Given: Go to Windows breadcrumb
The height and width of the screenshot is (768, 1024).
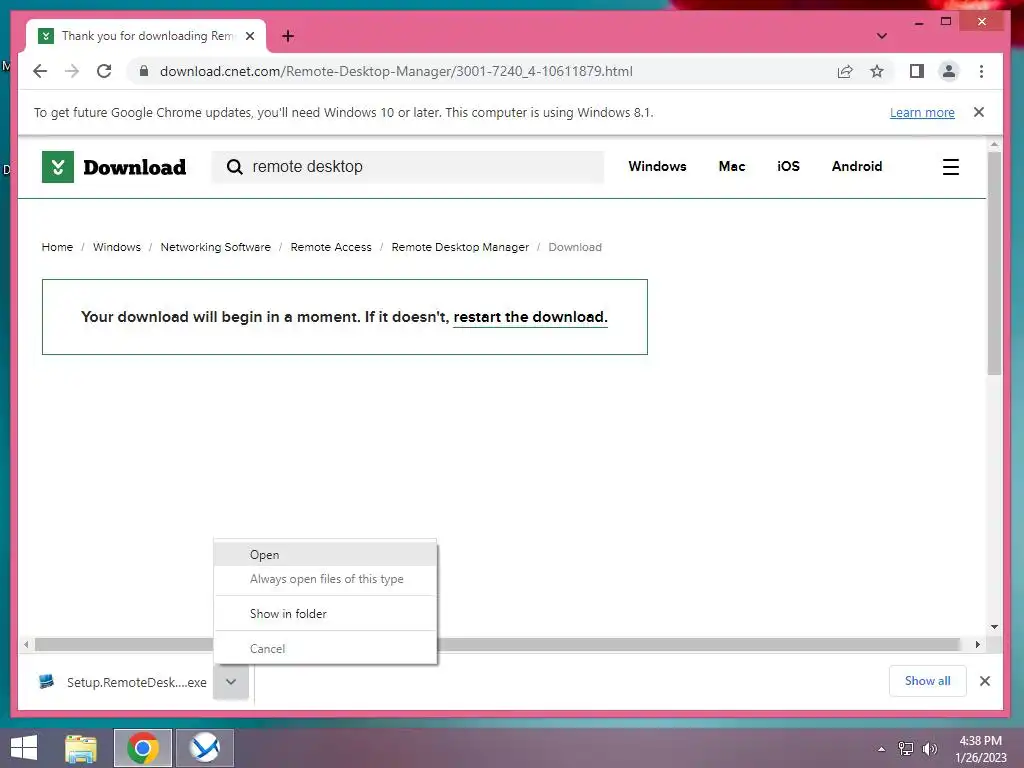Looking at the screenshot, I should pos(117,247).
